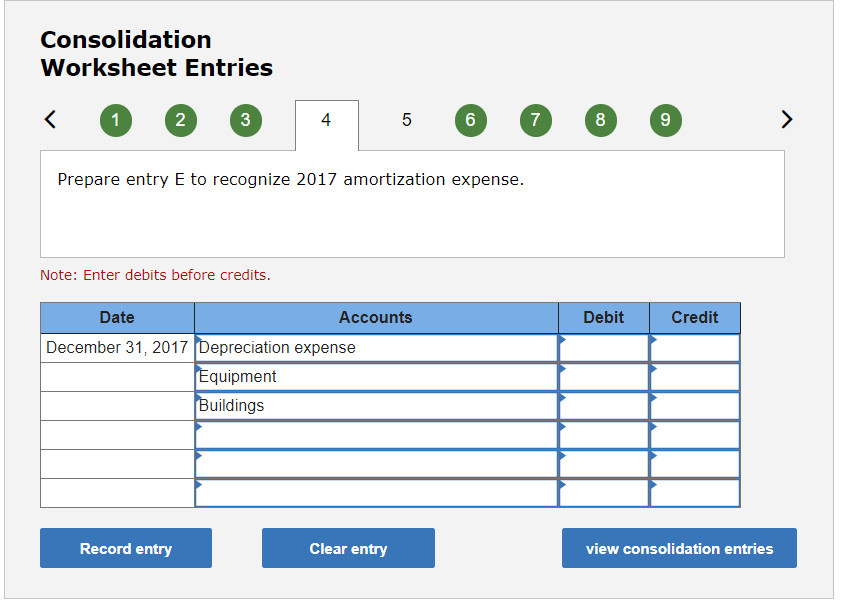Select step 8 in the worksheet navigator
The image size is (844, 606).
(x=600, y=120)
